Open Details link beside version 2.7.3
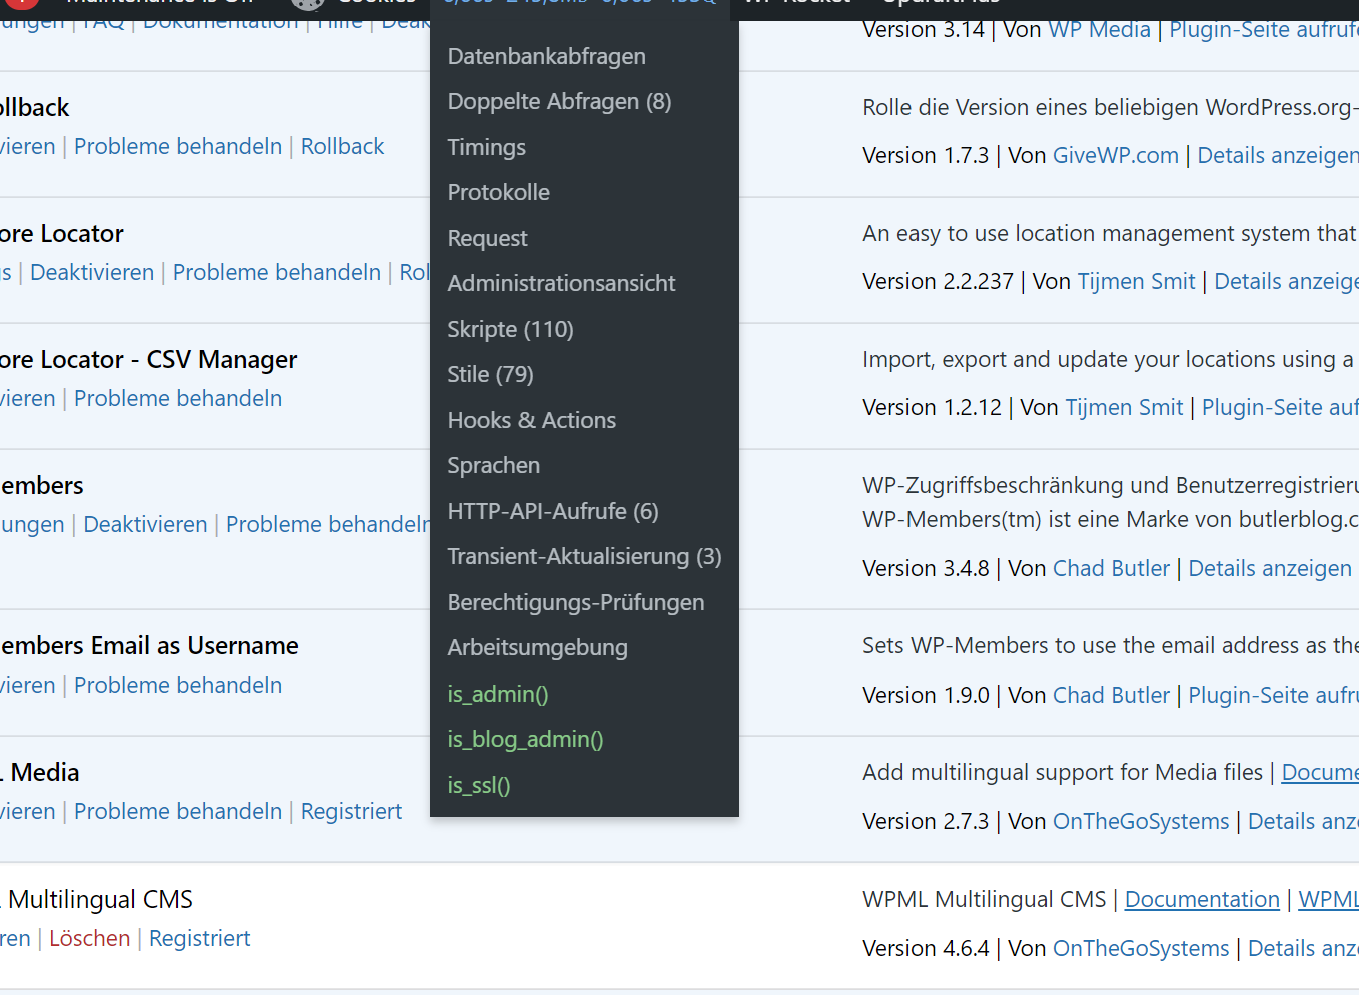The image size is (1359, 995). tap(1303, 821)
